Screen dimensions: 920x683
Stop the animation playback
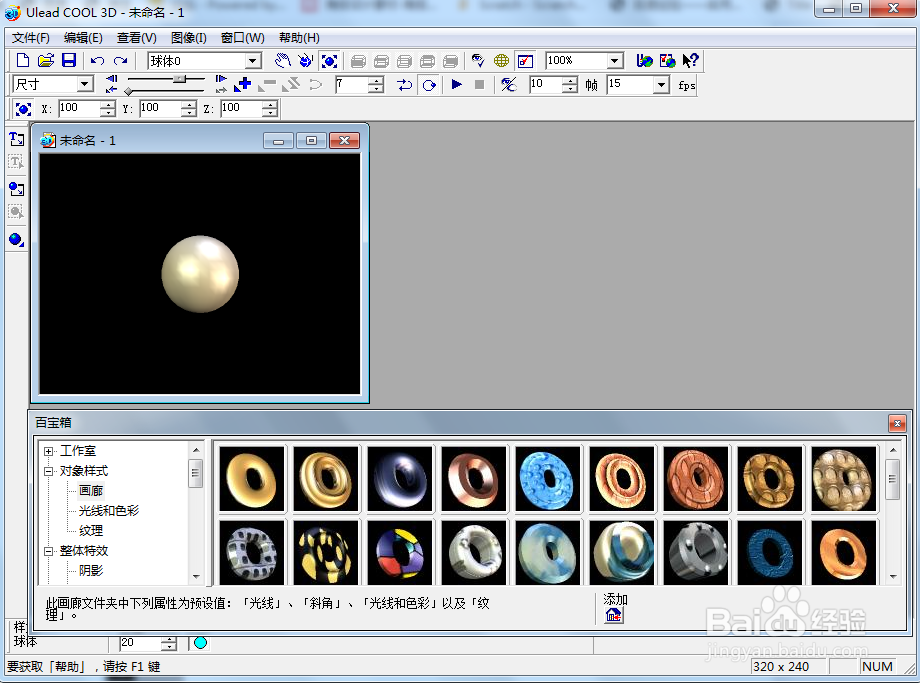[479, 84]
